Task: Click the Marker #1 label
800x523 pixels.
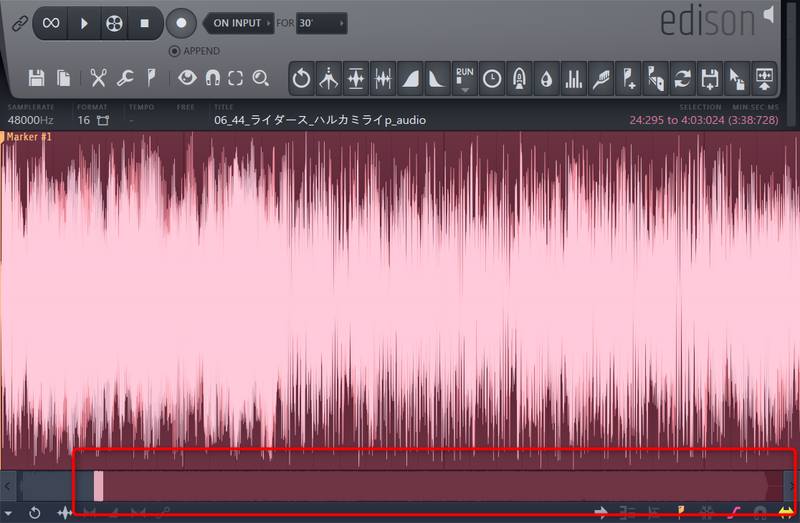Action: 30,137
